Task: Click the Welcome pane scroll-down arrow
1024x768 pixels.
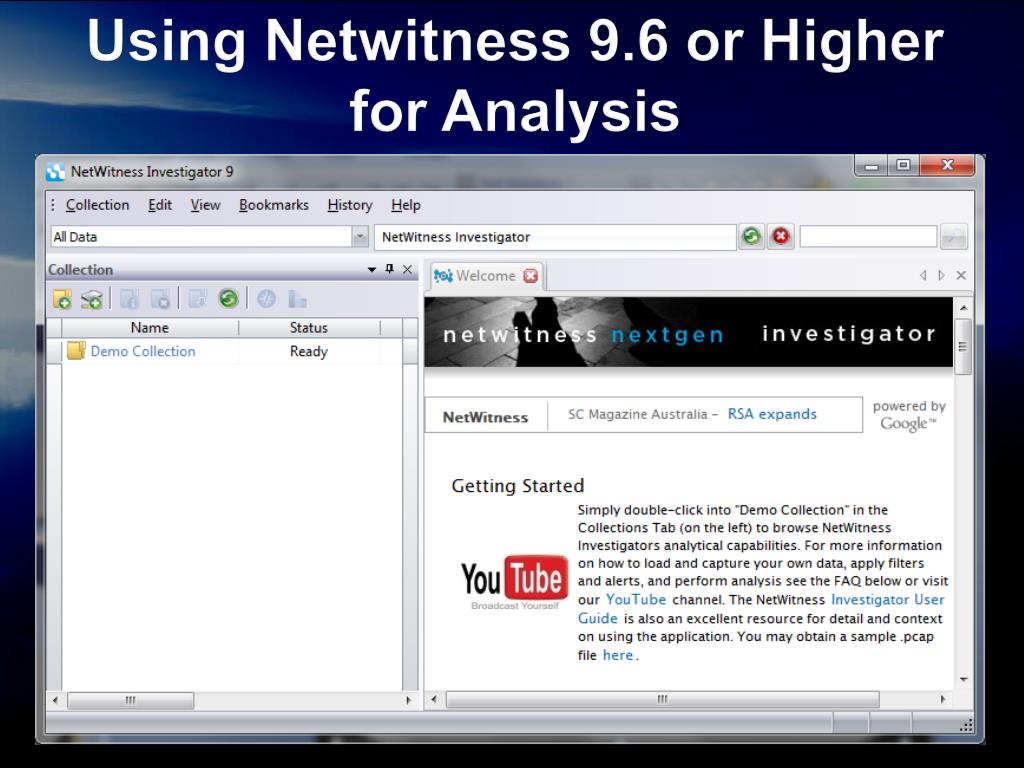Action: [963, 680]
